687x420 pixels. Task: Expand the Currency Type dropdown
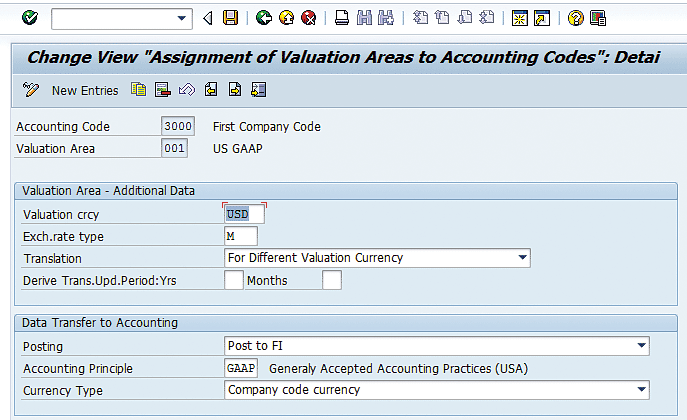click(x=641, y=389)
